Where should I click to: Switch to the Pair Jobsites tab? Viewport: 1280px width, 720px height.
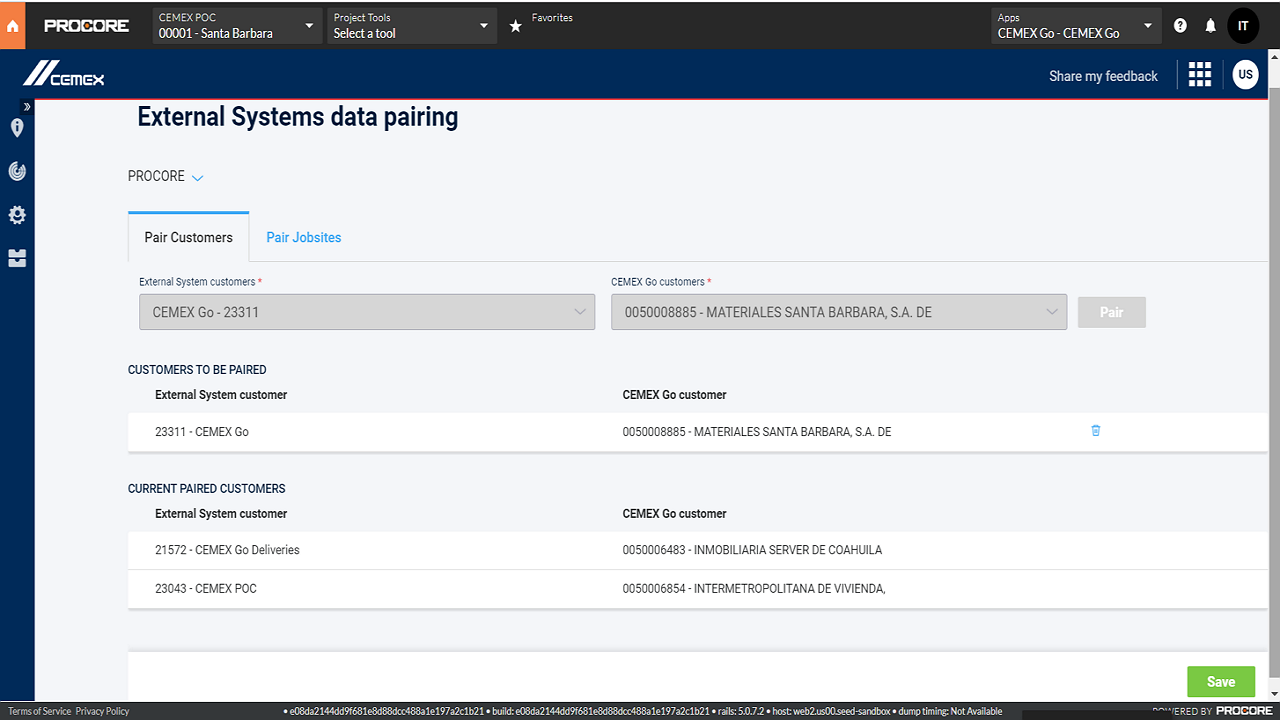point(303,238)
